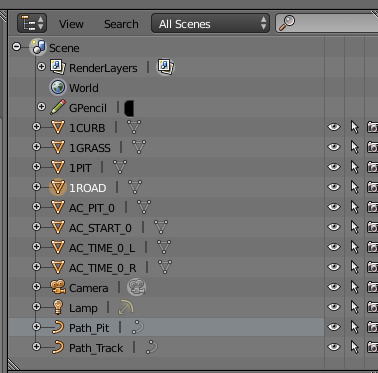This screenshot has width=378, height=373.
Task: Click the Path_Track curve data icon
Action: pyautogui.click(x=152, y=347)
